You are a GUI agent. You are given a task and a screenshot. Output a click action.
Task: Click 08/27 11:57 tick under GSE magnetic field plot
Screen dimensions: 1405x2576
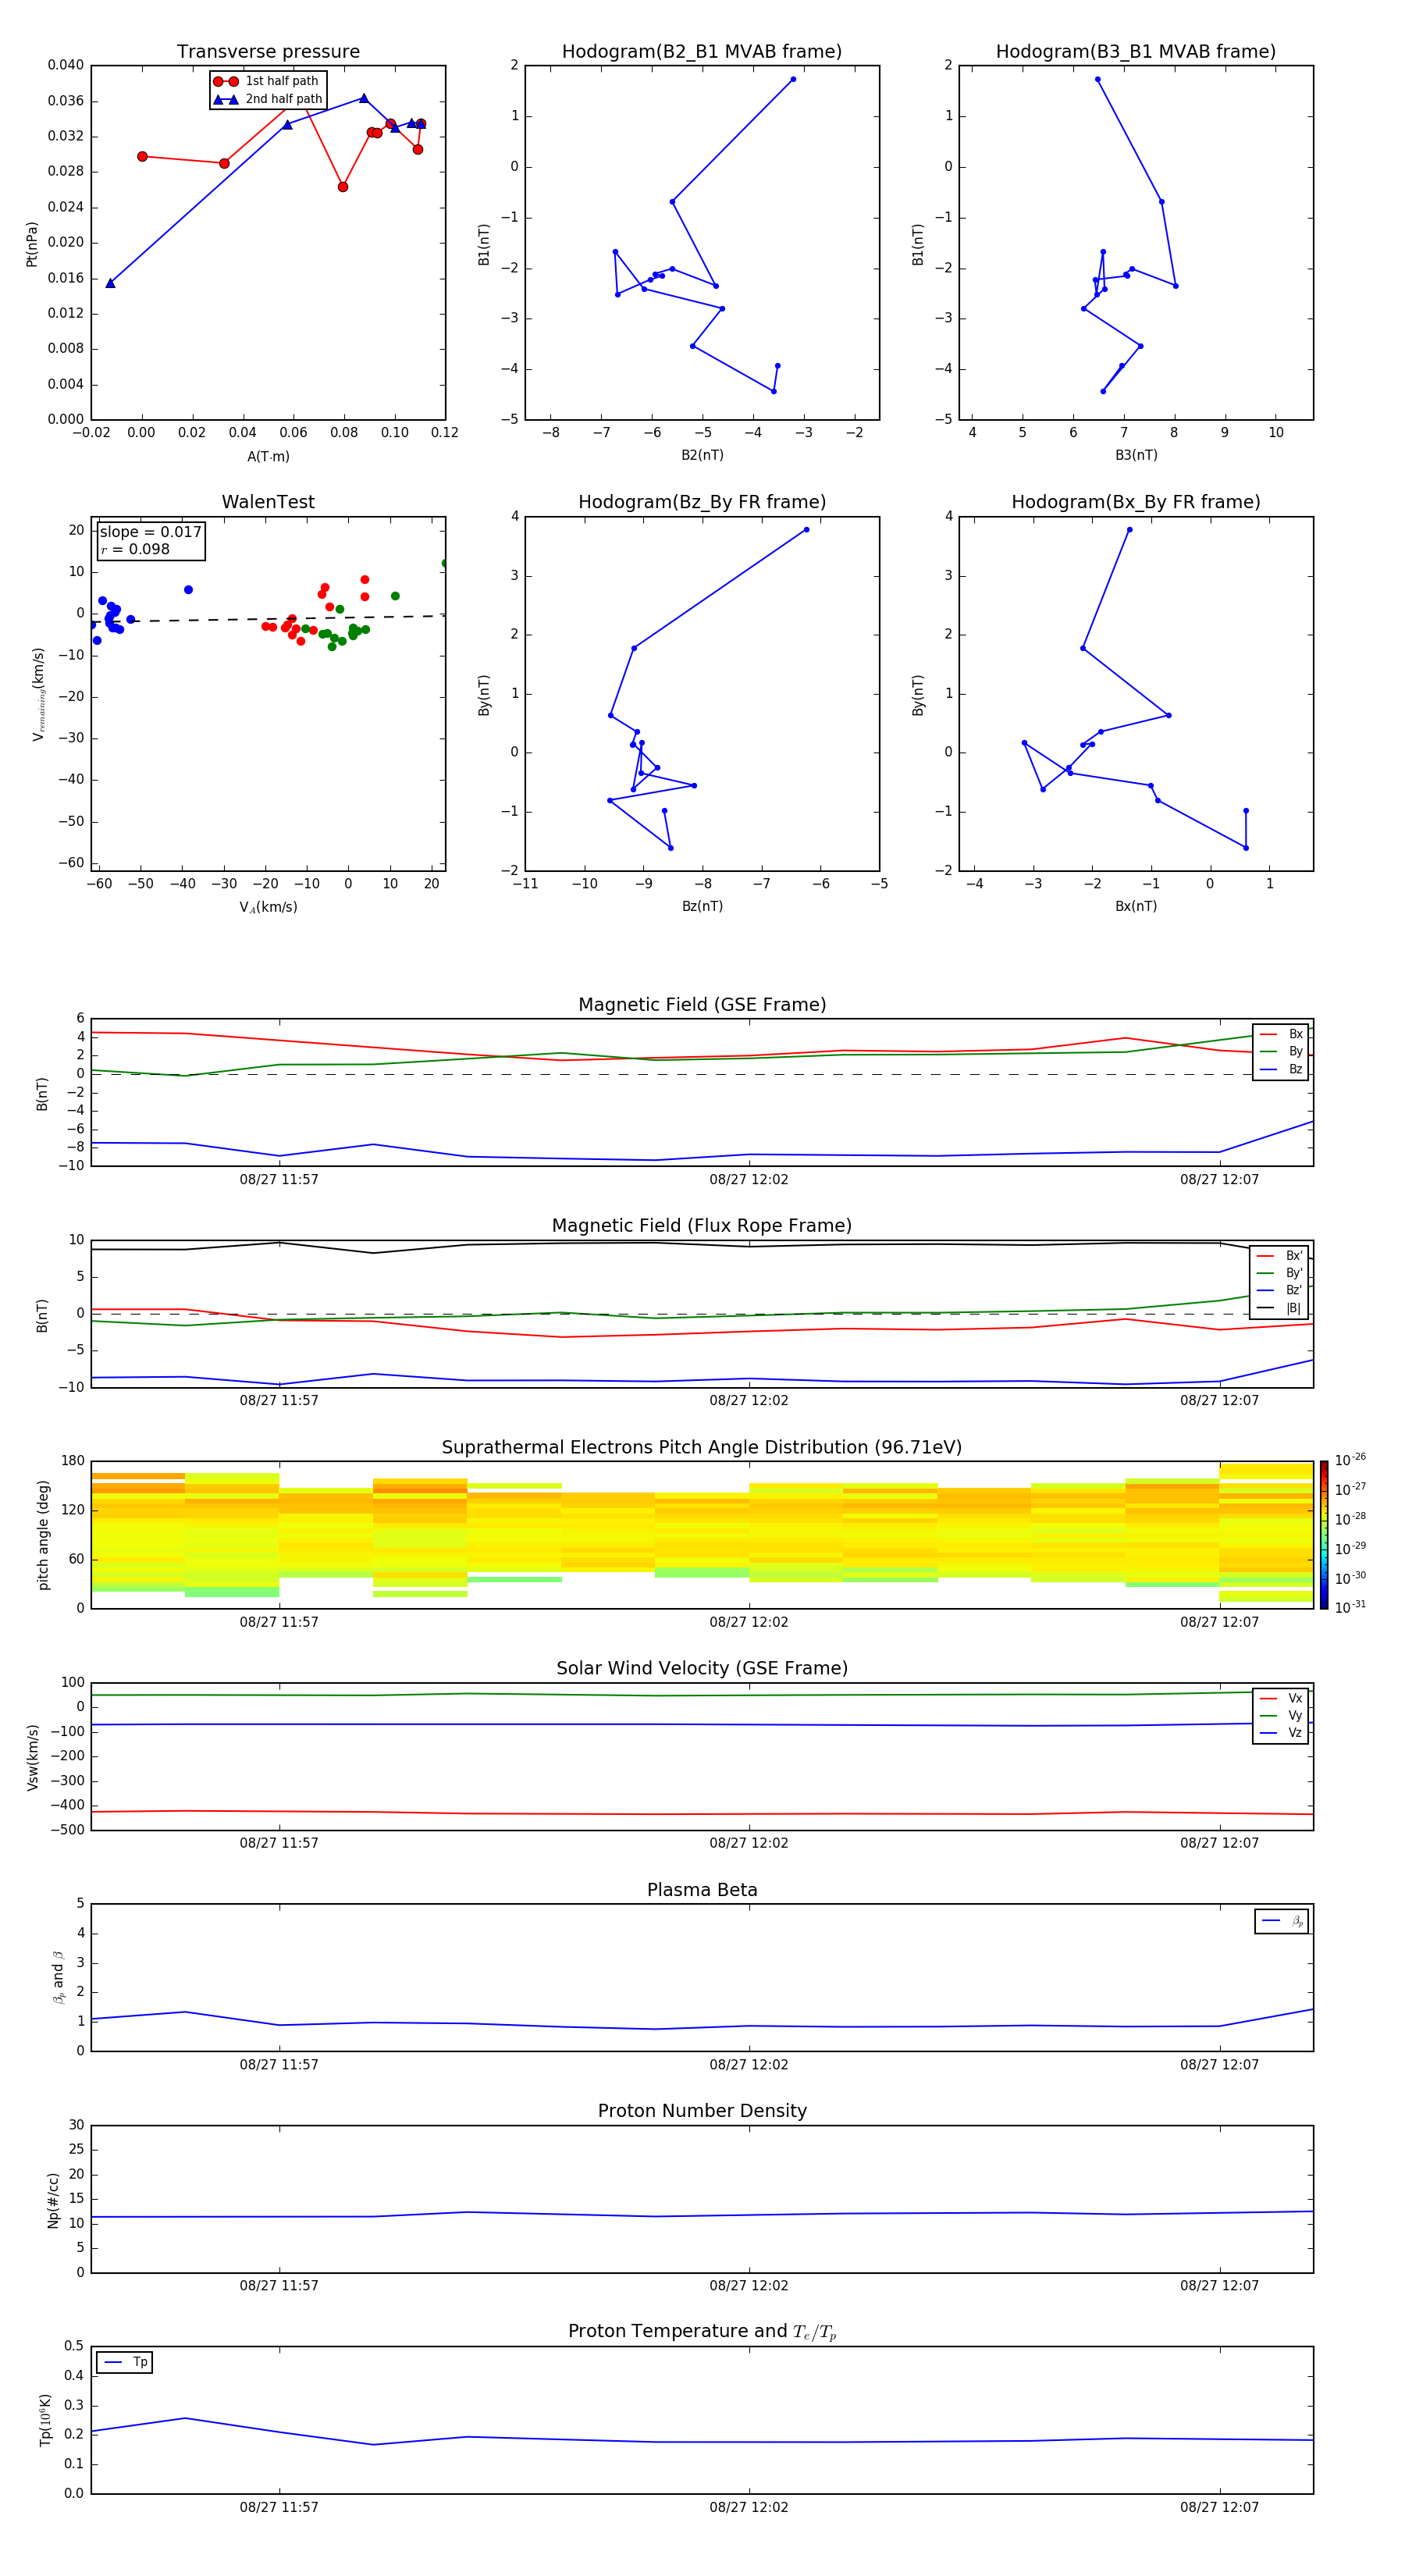click(279, 1180)
